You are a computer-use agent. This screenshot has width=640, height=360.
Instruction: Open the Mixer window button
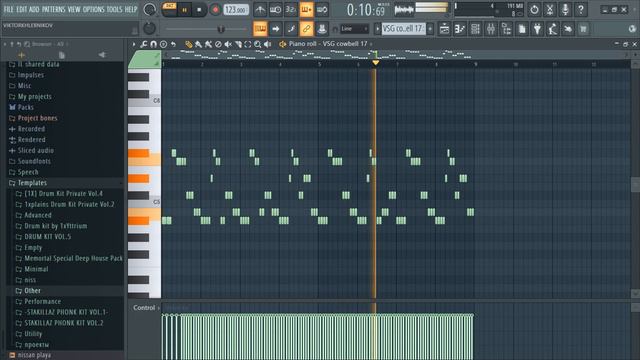491,29
